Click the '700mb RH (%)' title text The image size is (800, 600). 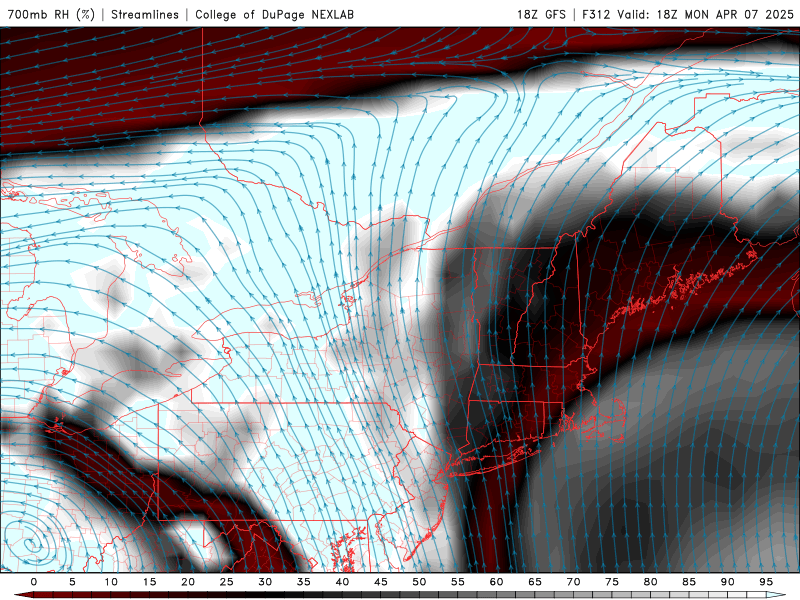point(51,14)
